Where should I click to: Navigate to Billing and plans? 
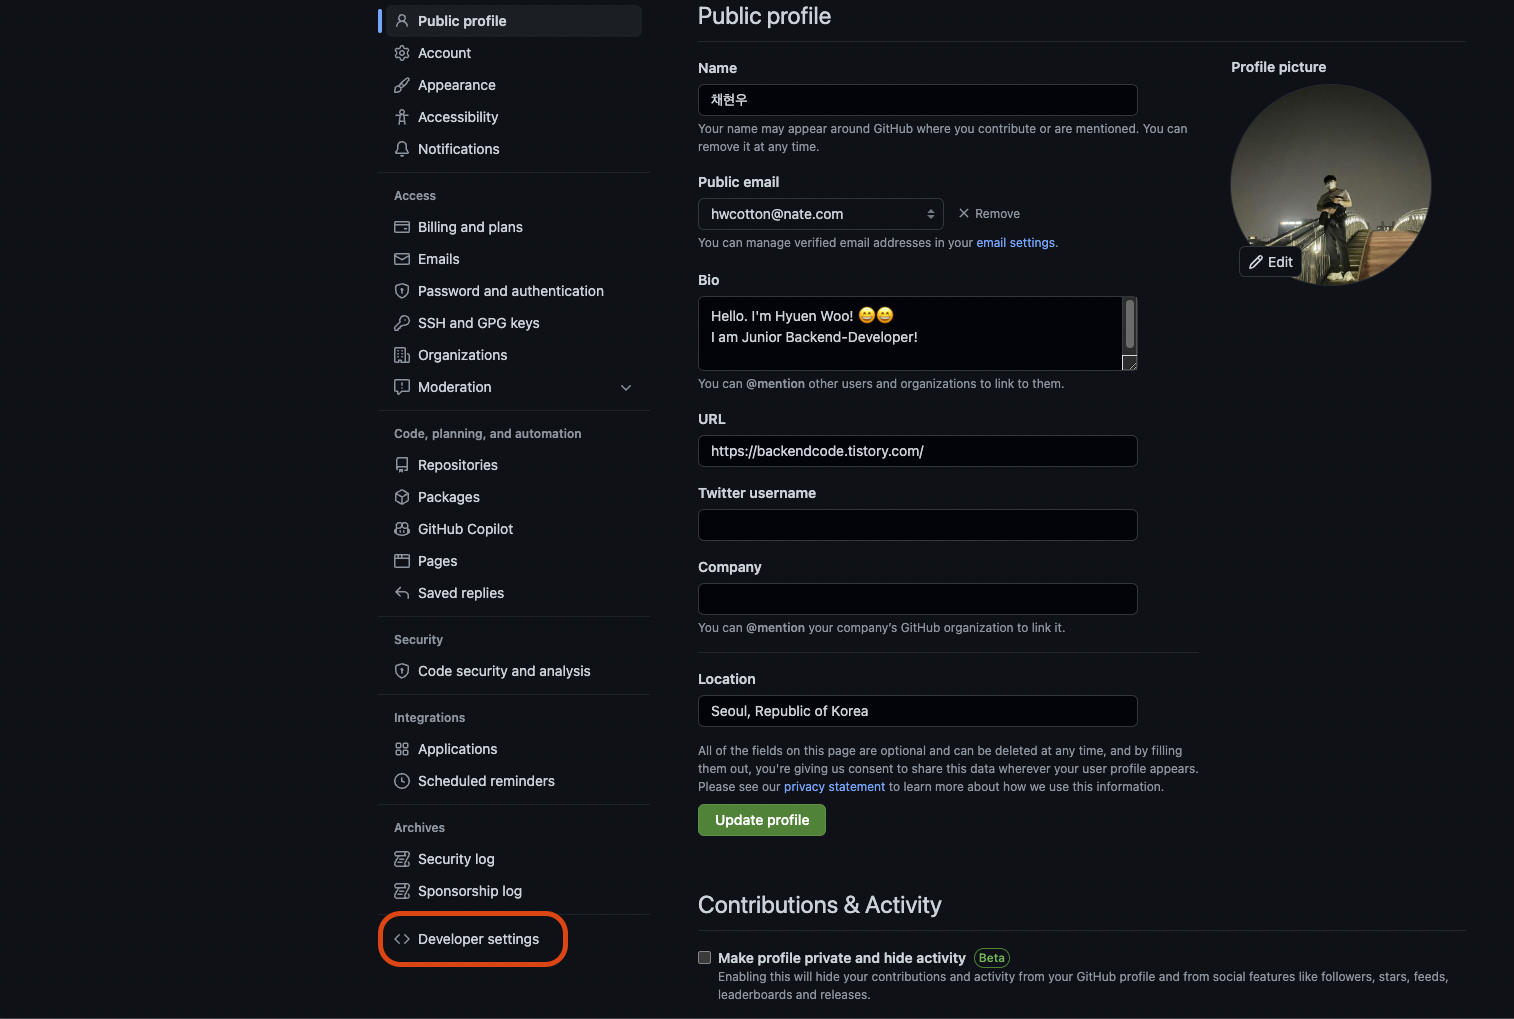470,226
